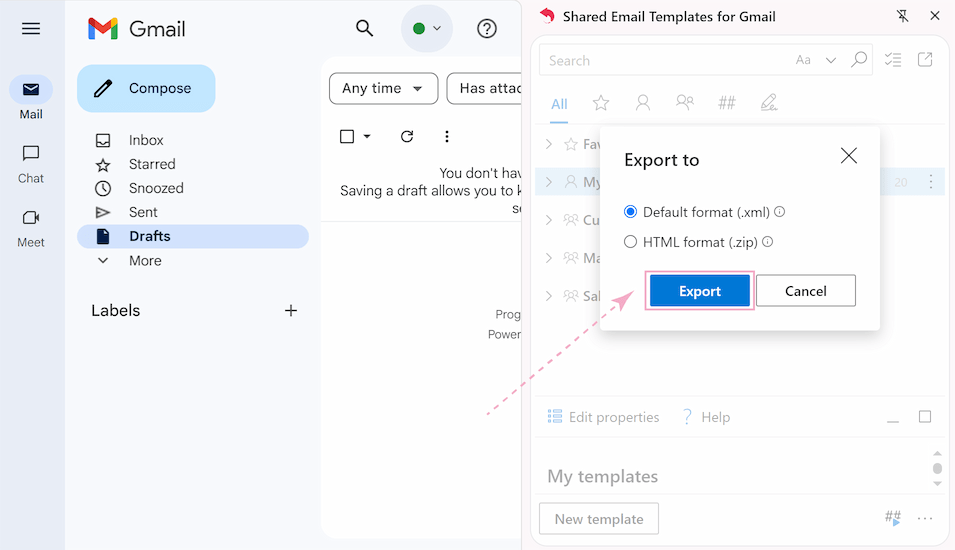Open the Any time filter dropdown
The image size is (955, 550).
click(383, 88)
